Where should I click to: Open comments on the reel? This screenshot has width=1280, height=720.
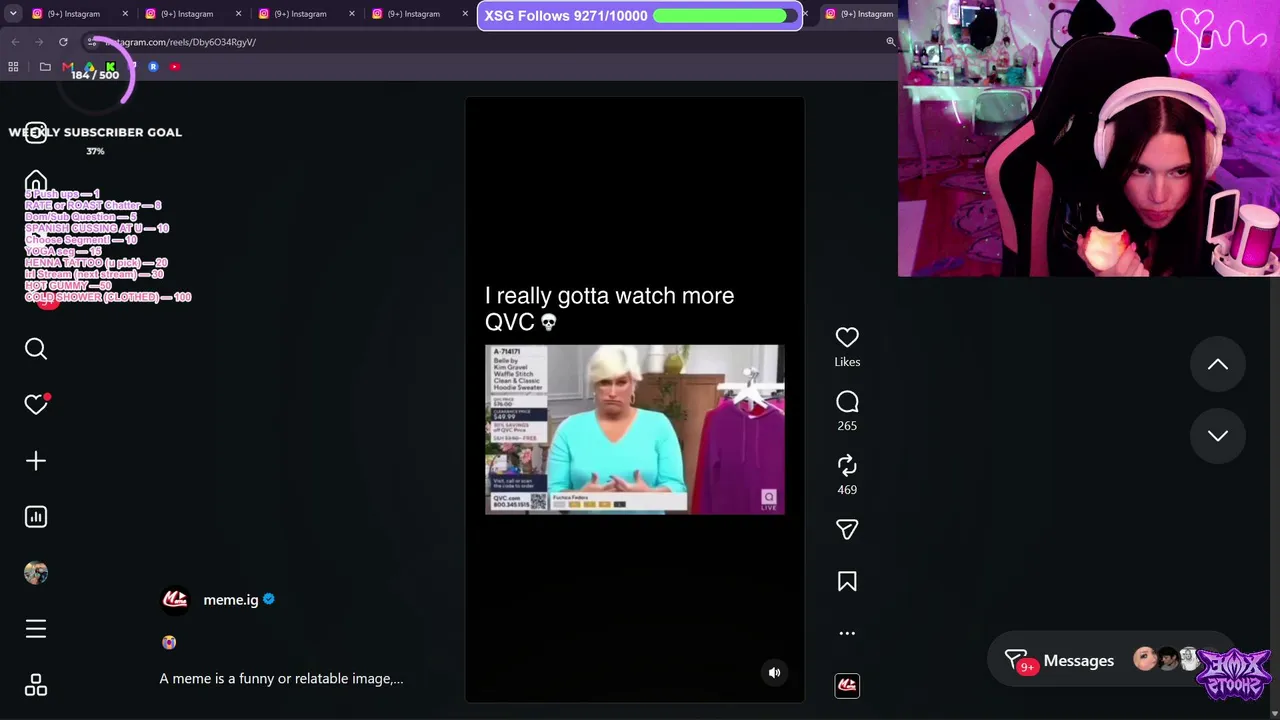point(847,401)
